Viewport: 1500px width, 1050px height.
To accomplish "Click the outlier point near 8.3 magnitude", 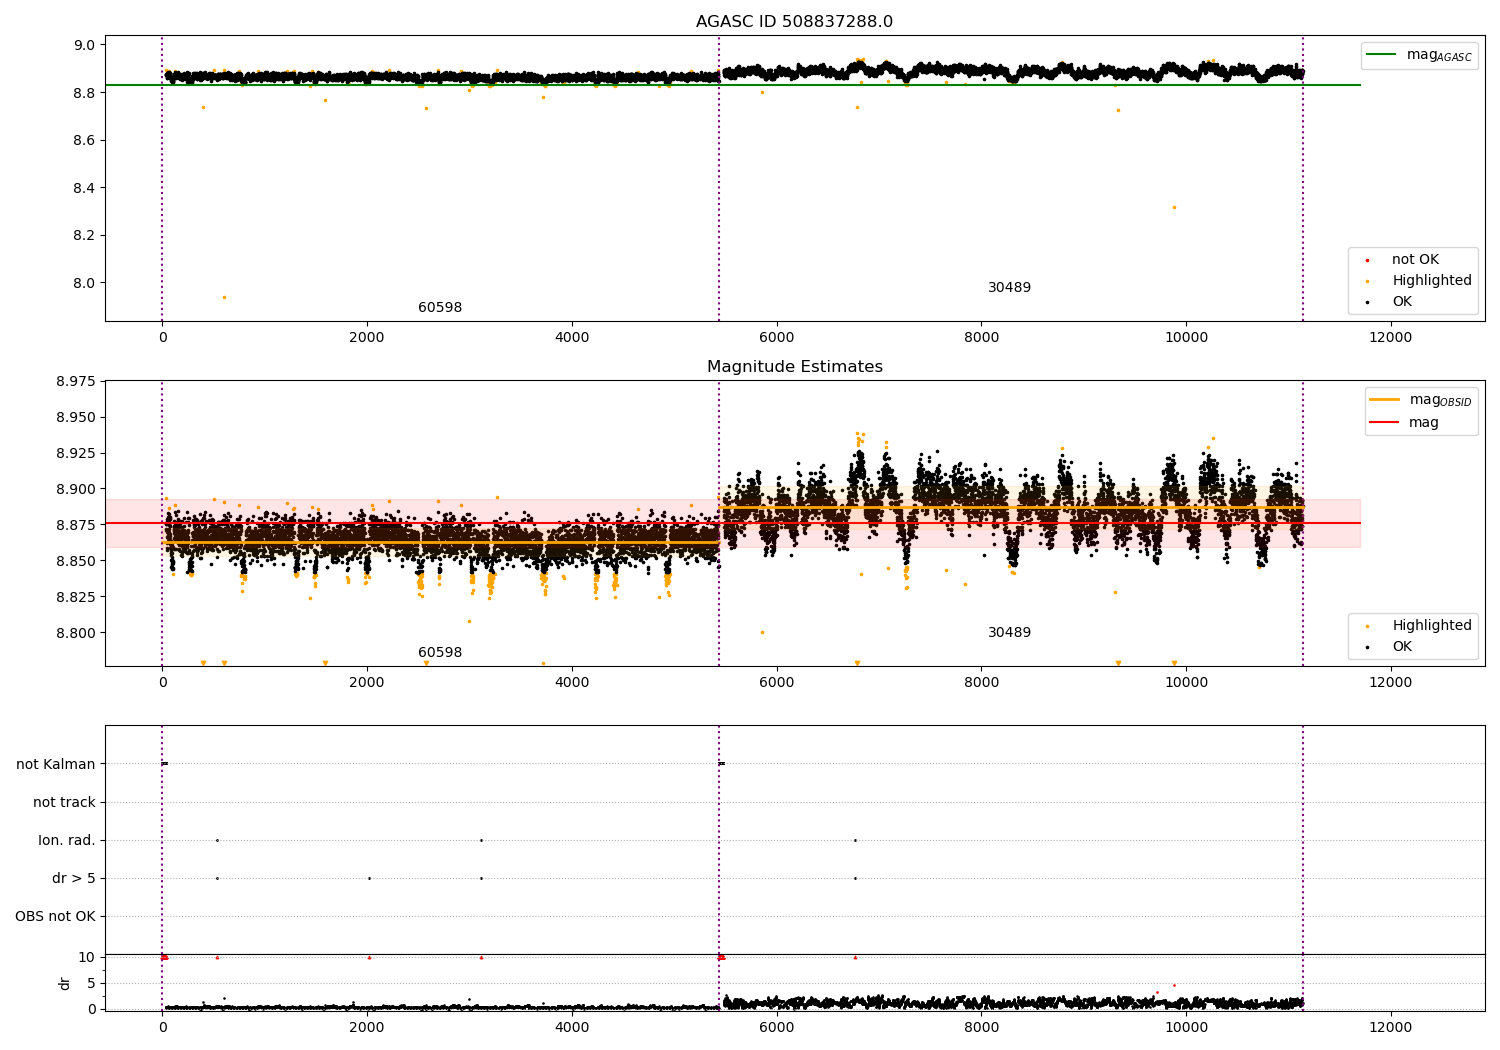I will 1174,207.
